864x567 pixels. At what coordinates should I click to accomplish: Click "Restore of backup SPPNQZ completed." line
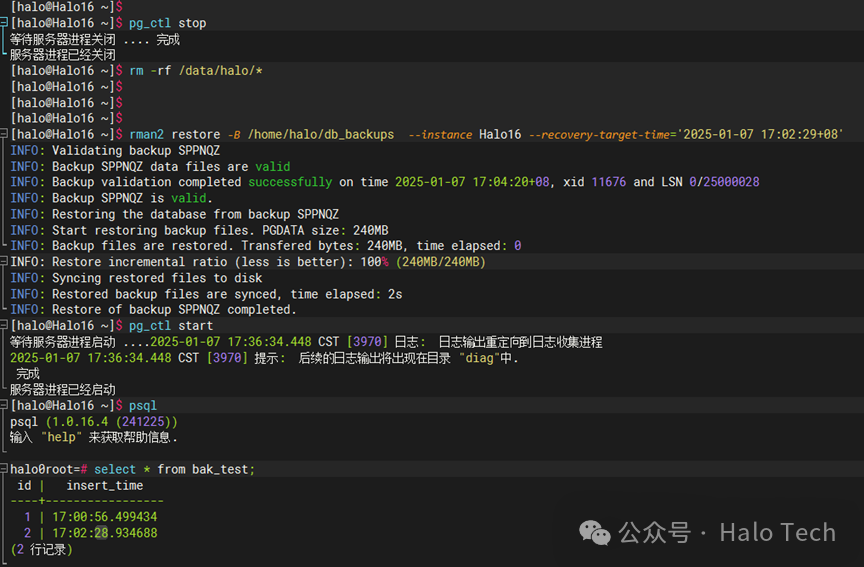tap(174, 310)
